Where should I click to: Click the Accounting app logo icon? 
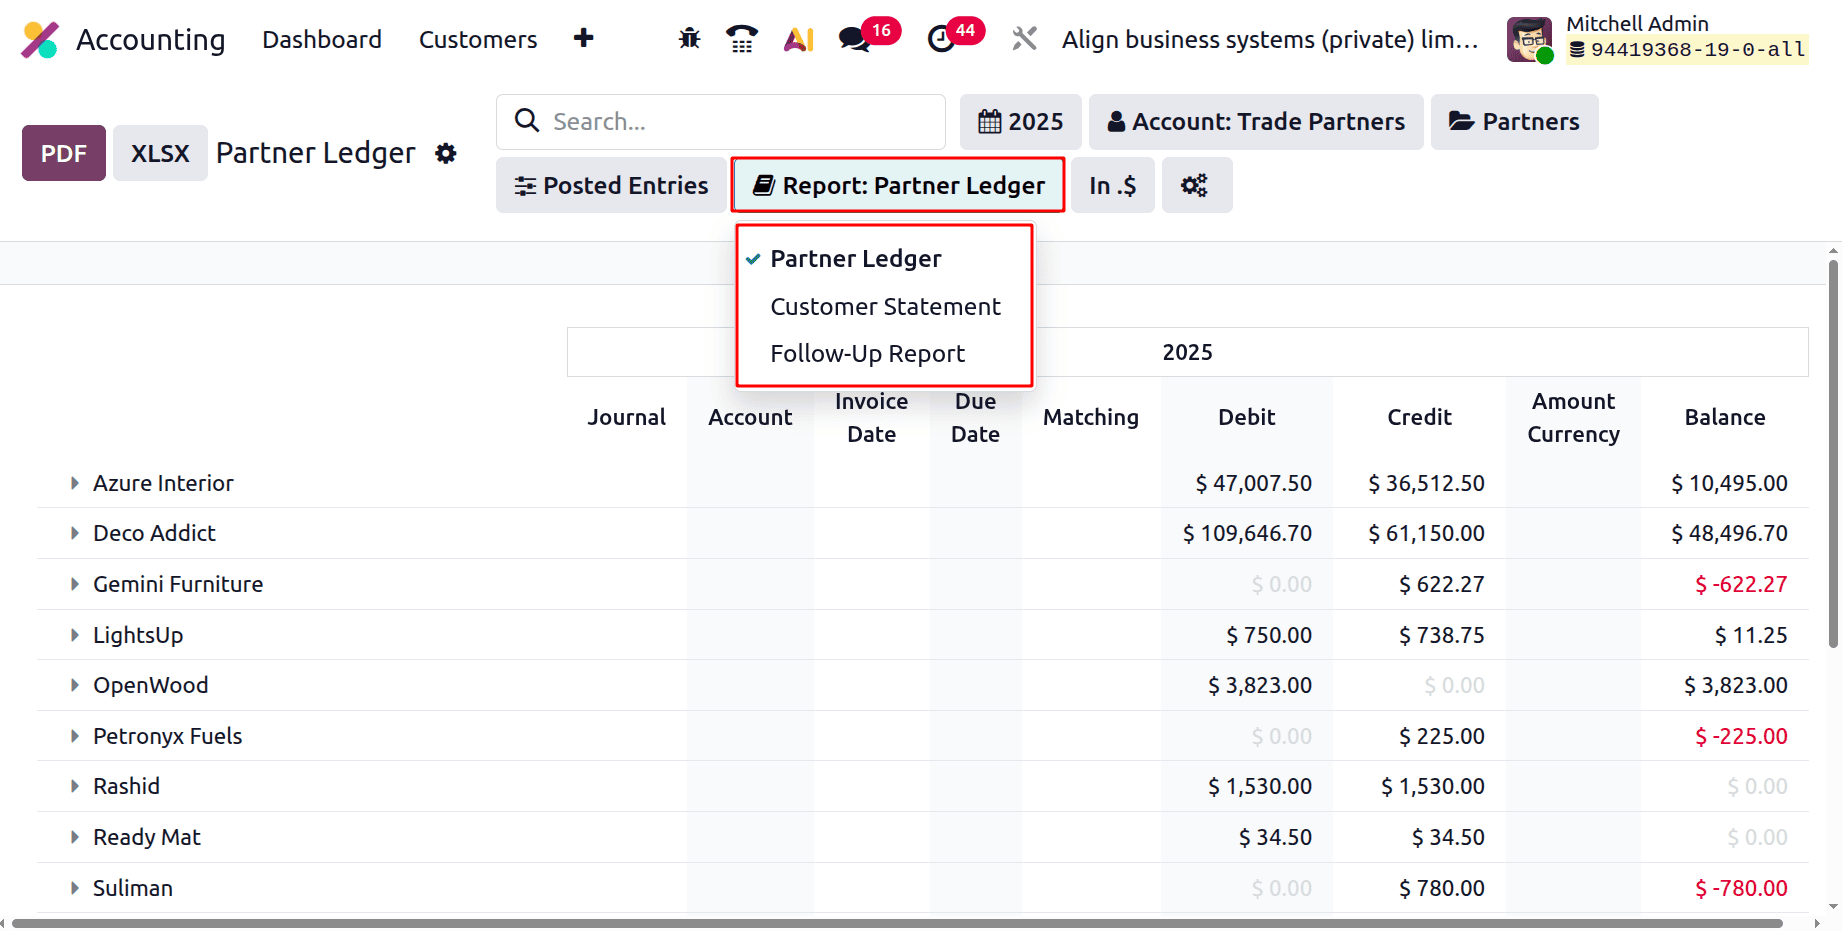[x=40, y=40]
